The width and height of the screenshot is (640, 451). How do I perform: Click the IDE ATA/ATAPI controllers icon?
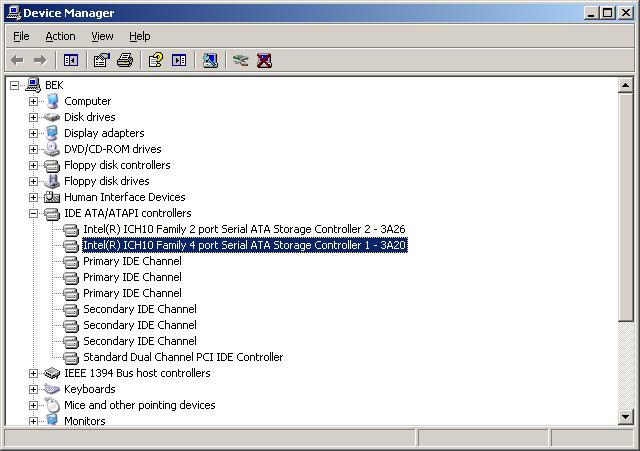click(52, 213)
